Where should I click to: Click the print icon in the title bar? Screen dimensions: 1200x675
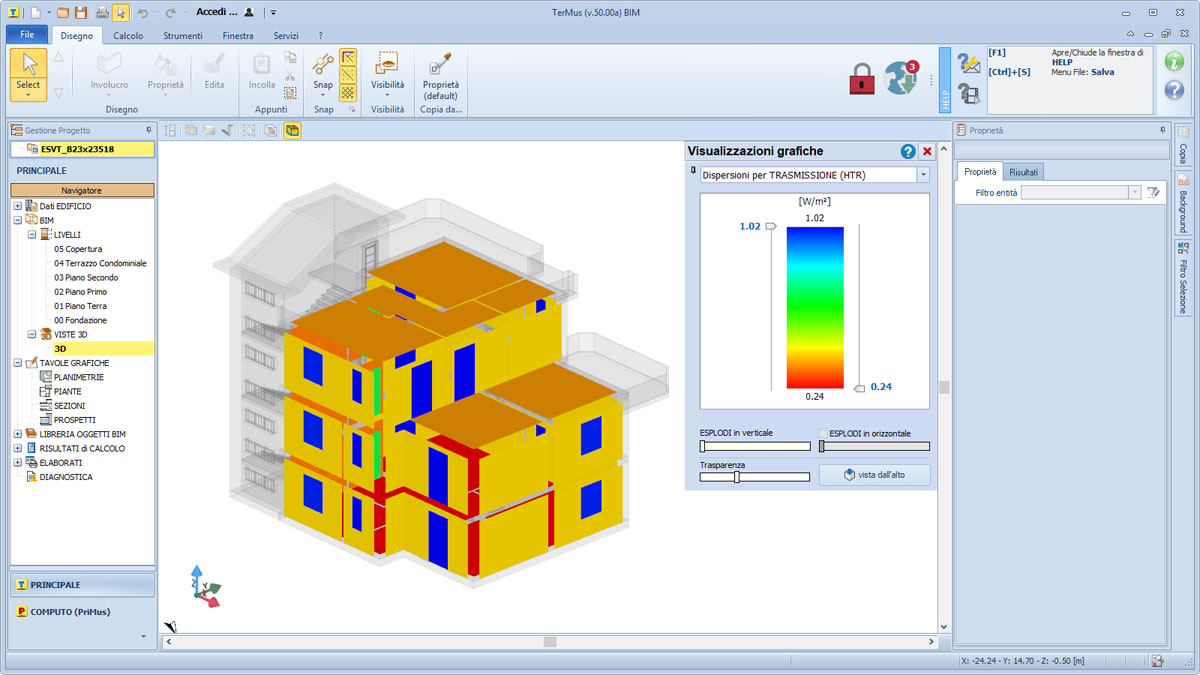click(x=103, y=12)
